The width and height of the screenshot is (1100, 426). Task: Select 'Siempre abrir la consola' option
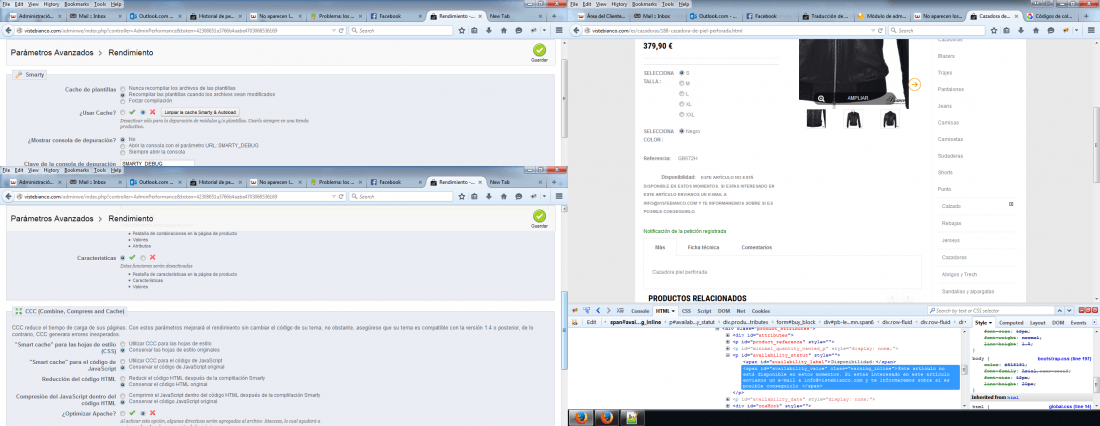click(x=123, y=151)
